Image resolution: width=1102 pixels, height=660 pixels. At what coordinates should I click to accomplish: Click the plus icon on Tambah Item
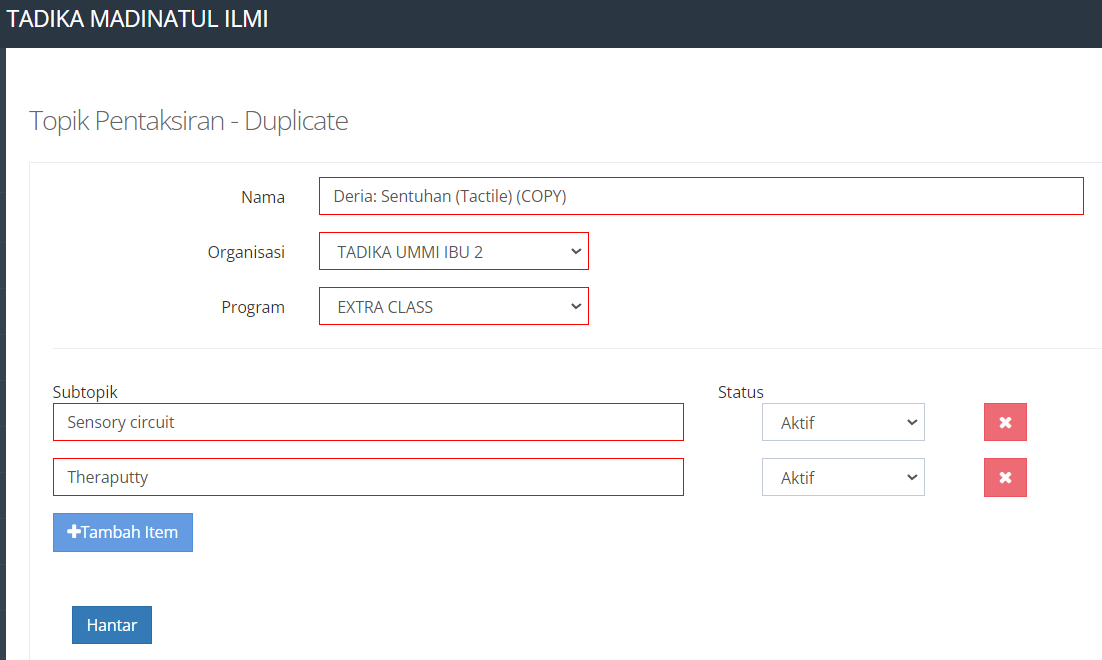pos(74,532)
